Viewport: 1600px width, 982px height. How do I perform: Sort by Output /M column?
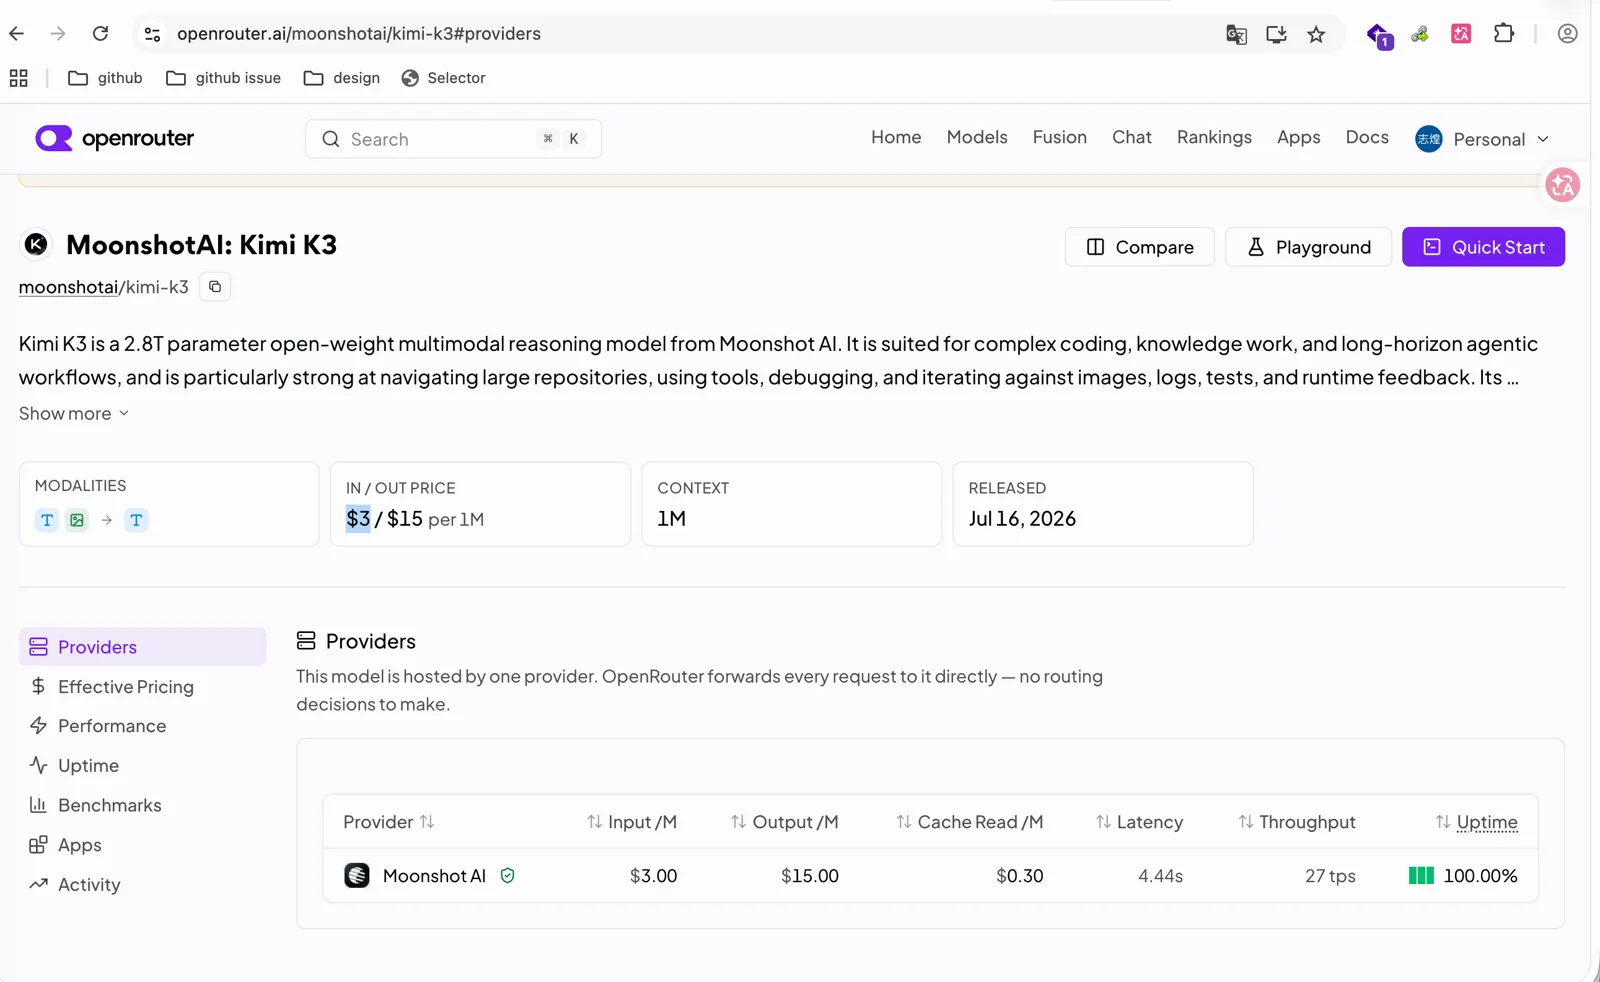(784, 822)
